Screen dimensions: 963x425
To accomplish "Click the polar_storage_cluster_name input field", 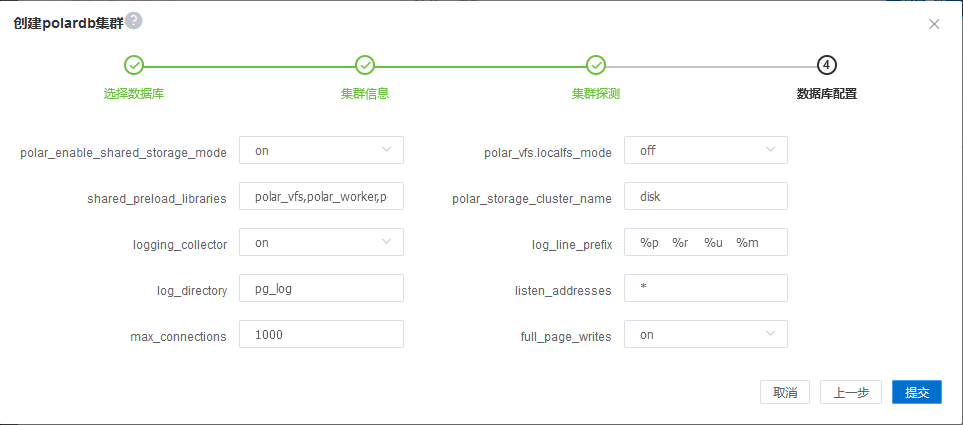I will tap(706, 197).
